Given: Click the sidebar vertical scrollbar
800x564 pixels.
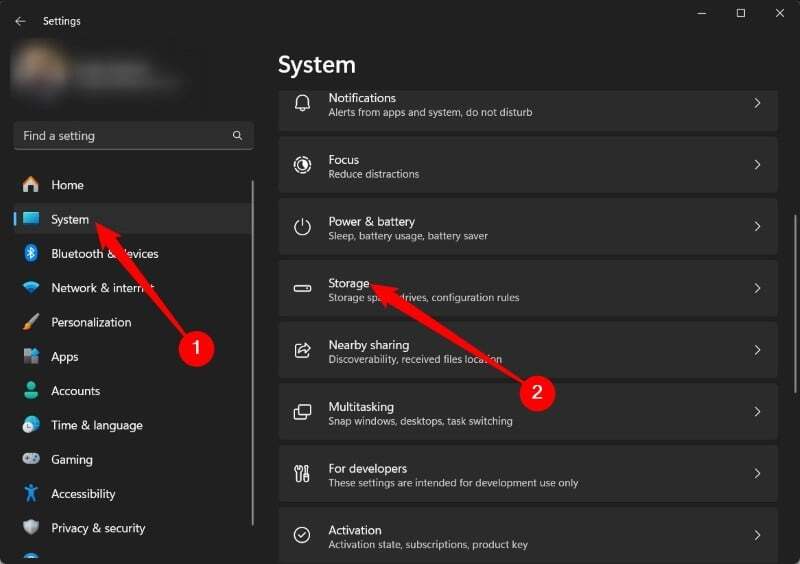Looking at the screenshot, I should tap(253, 352).
